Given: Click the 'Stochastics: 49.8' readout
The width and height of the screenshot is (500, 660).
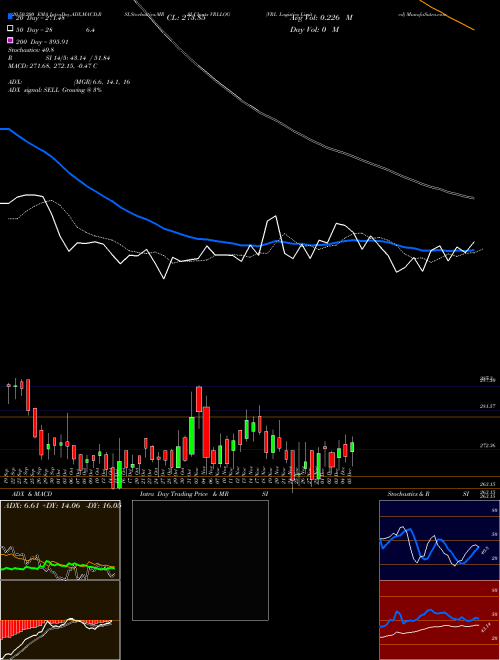Looking at the screenshot, I should tap(29, 50).
